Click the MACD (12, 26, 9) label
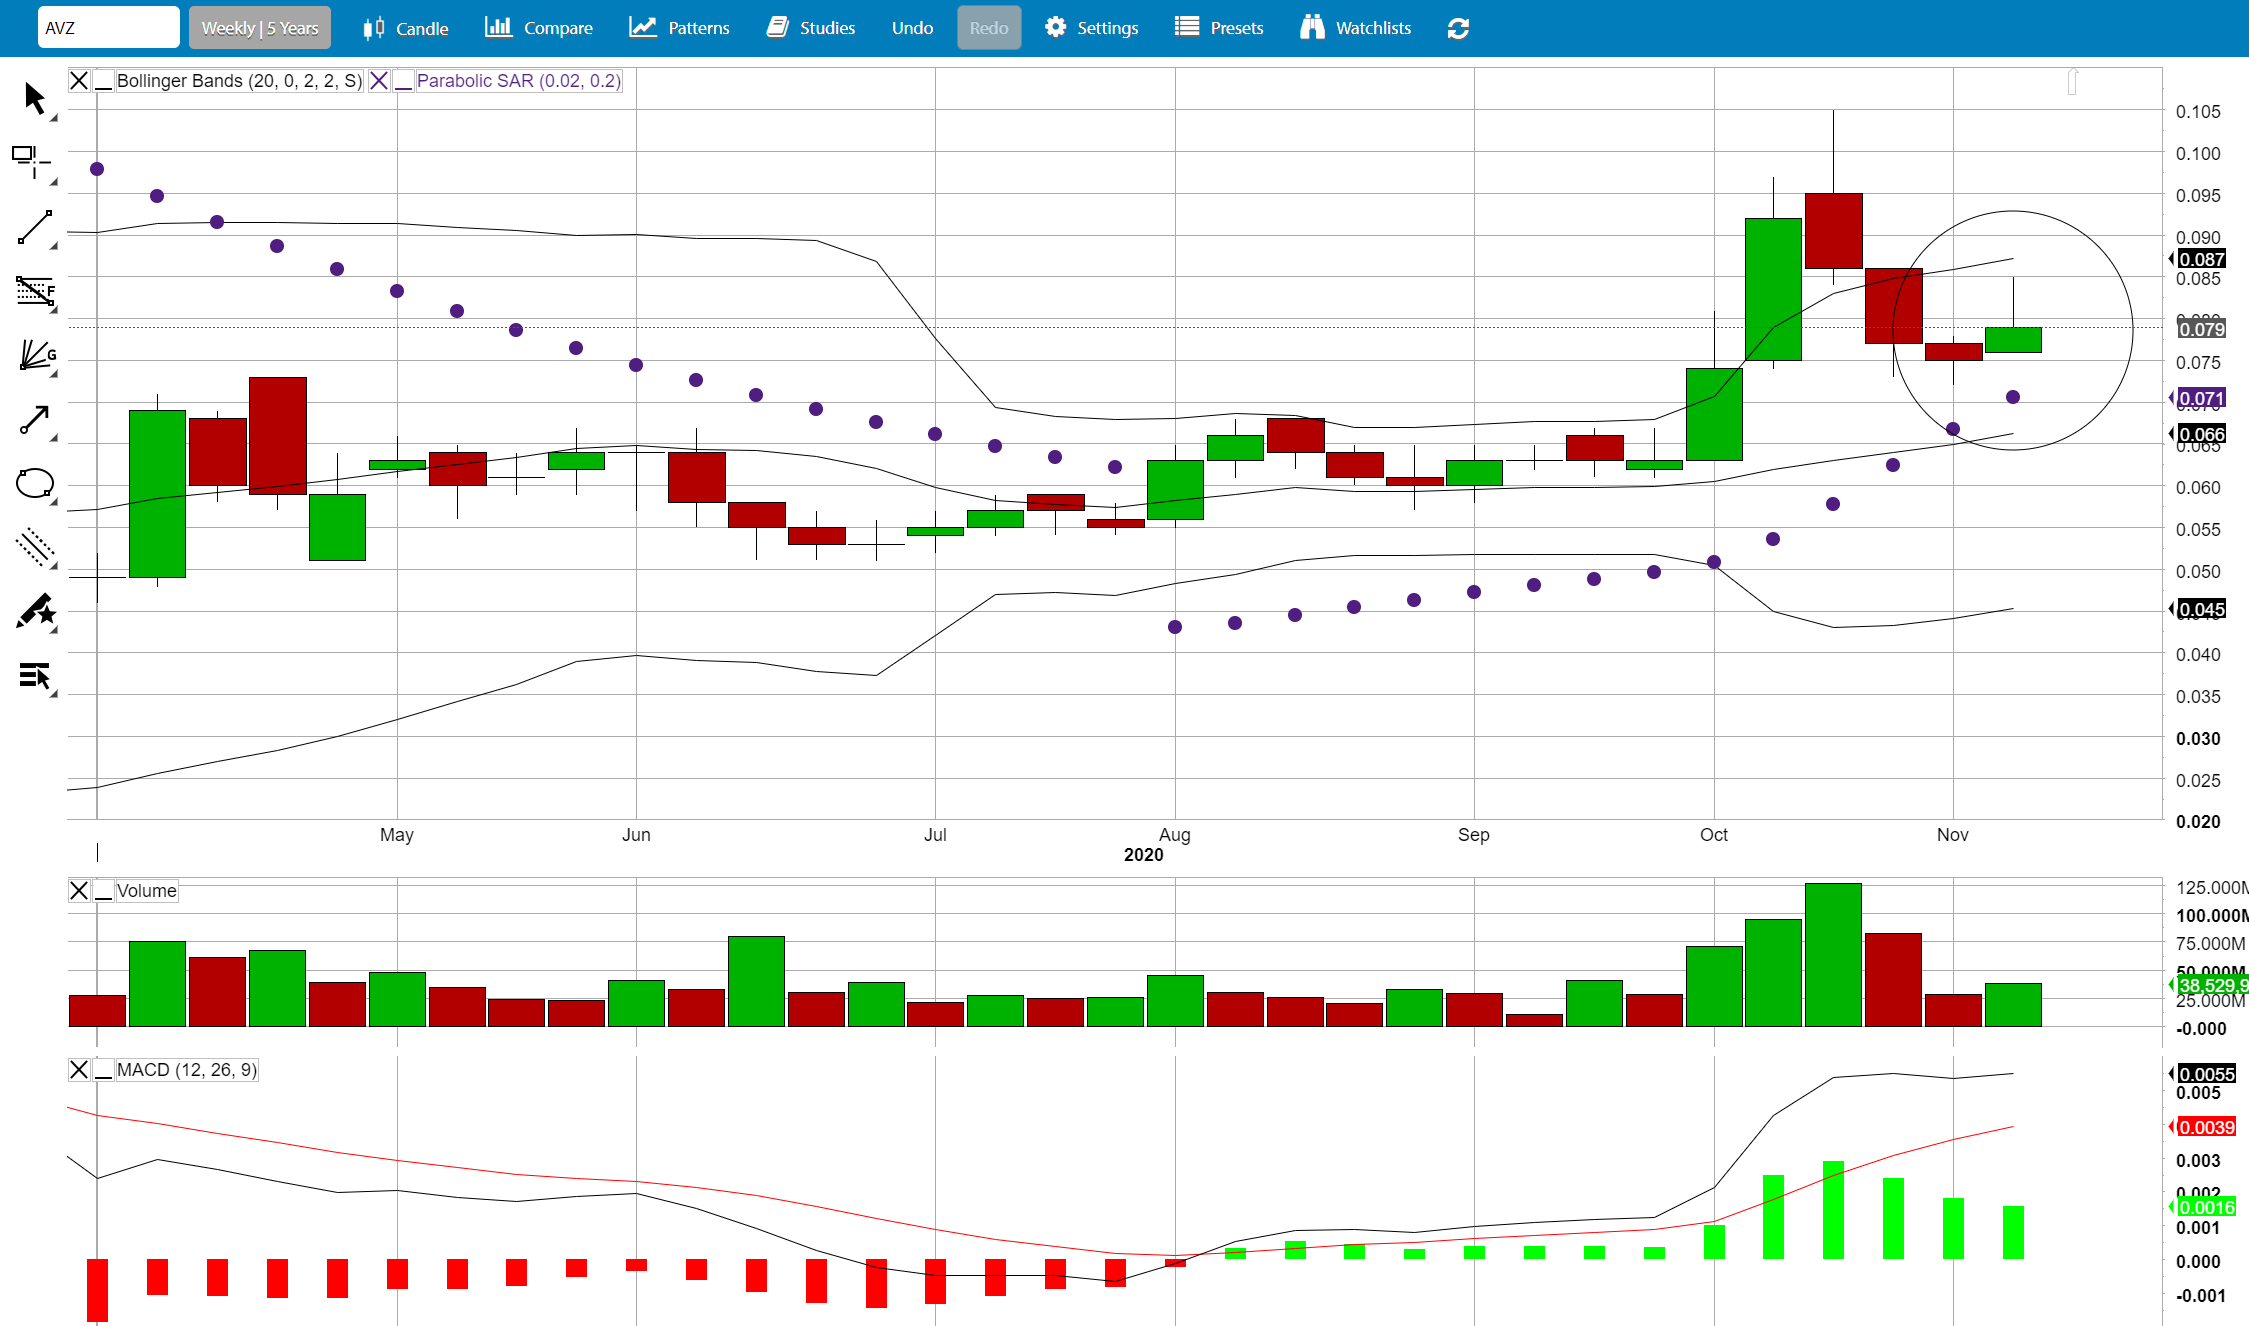 [187, 1070]
